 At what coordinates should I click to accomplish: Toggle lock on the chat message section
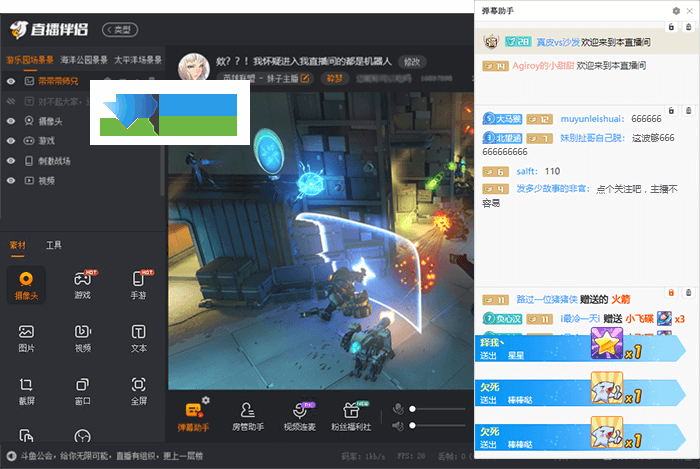pos(671,110)
